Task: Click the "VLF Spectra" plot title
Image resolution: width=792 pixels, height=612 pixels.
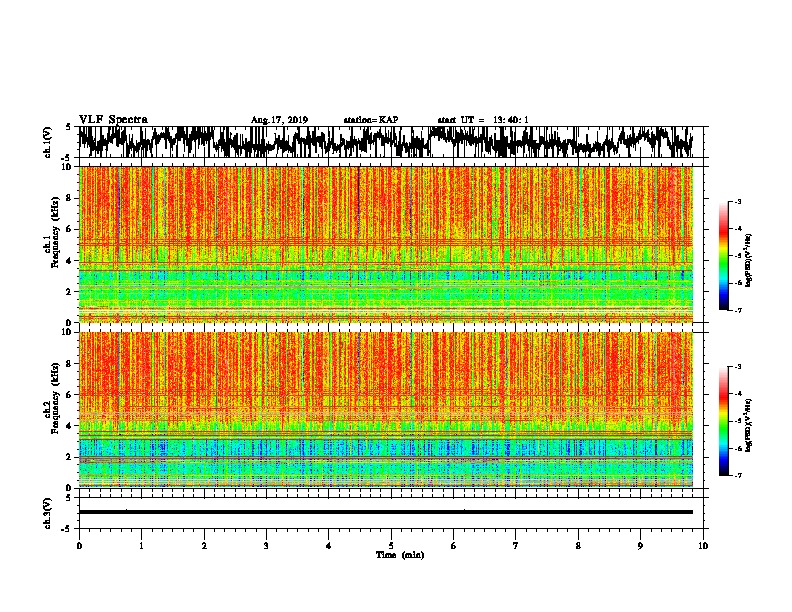Action: tap(113, 119)
